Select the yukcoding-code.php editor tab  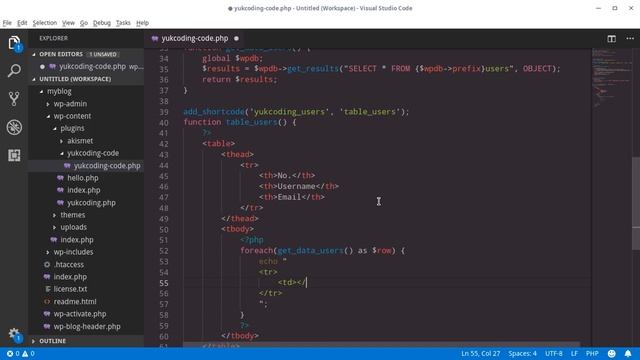195,38
